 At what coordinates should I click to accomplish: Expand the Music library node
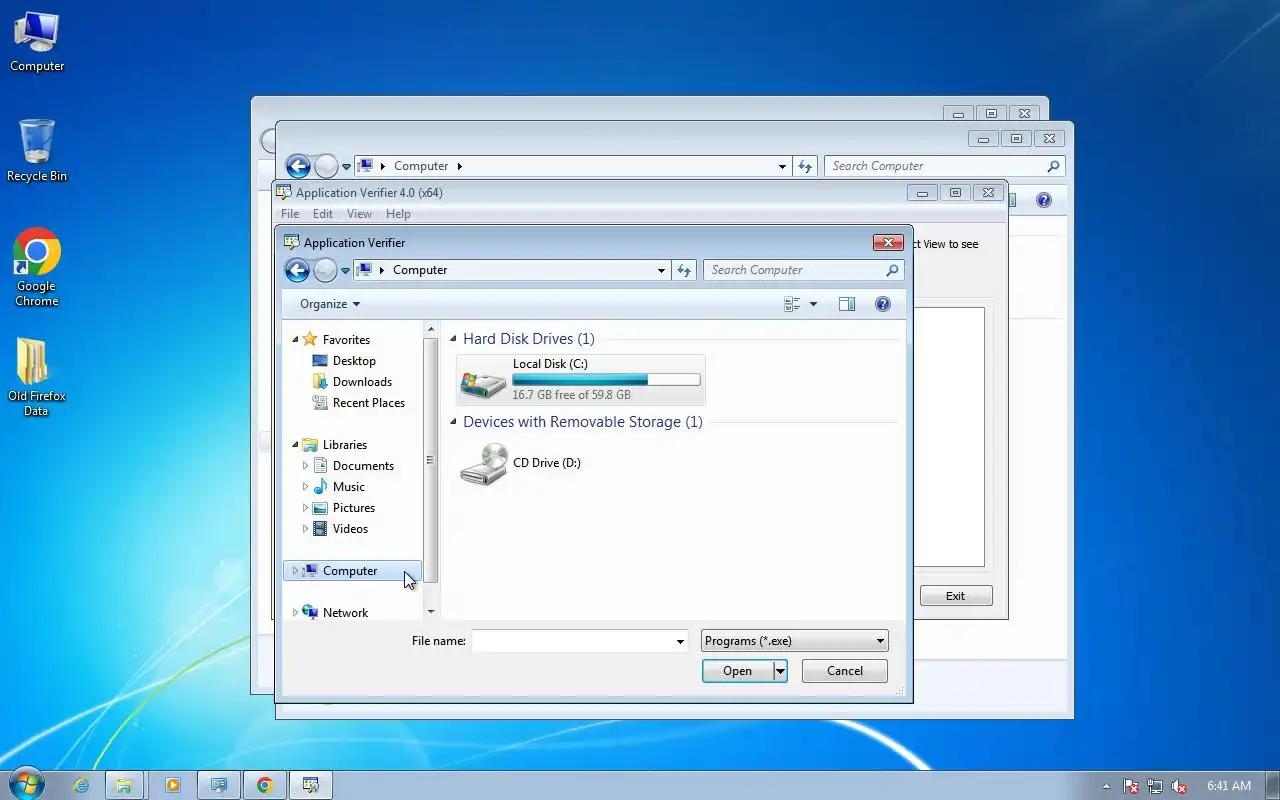pyautogui.click(x=305, y=487)
